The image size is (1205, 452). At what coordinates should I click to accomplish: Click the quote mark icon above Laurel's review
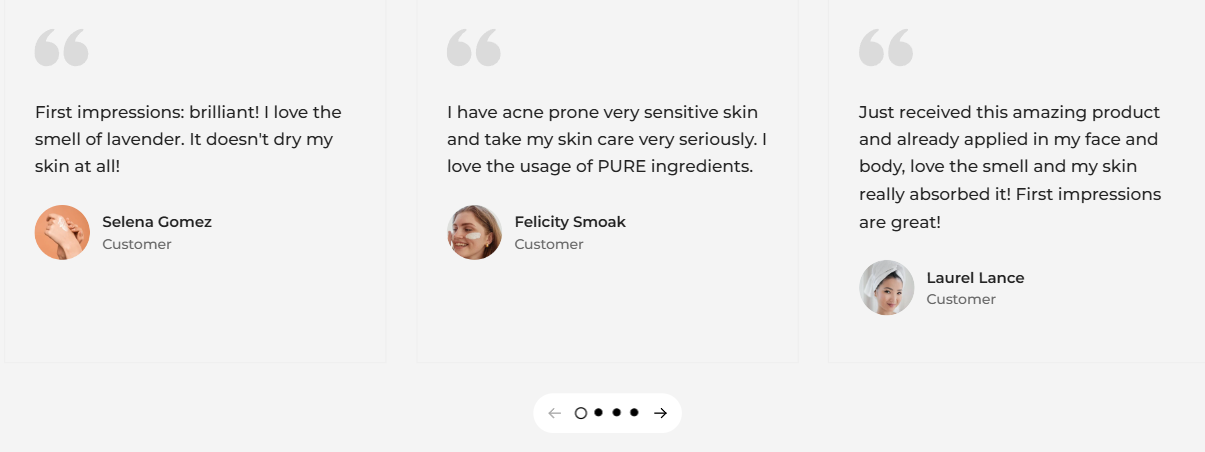[x=886, y=48]
